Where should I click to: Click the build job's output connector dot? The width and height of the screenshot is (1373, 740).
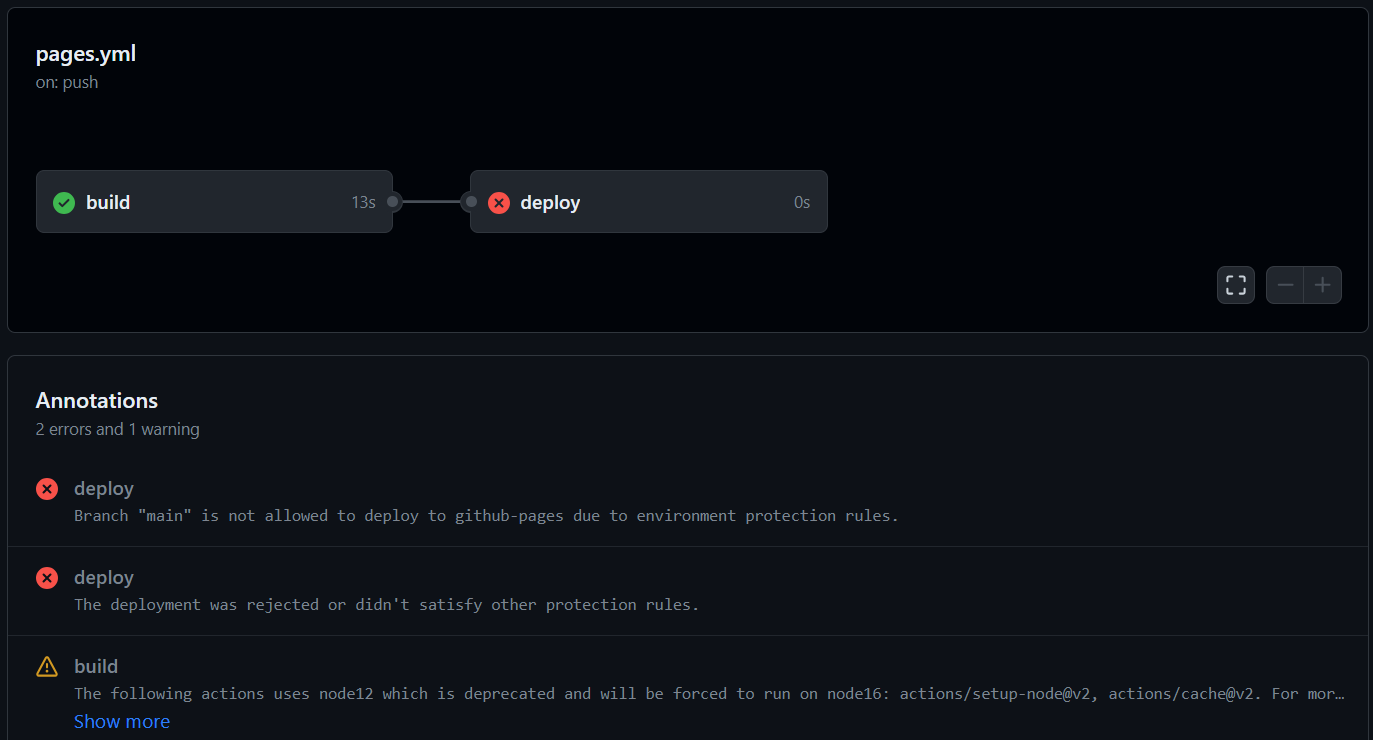(x=393, y=202)
